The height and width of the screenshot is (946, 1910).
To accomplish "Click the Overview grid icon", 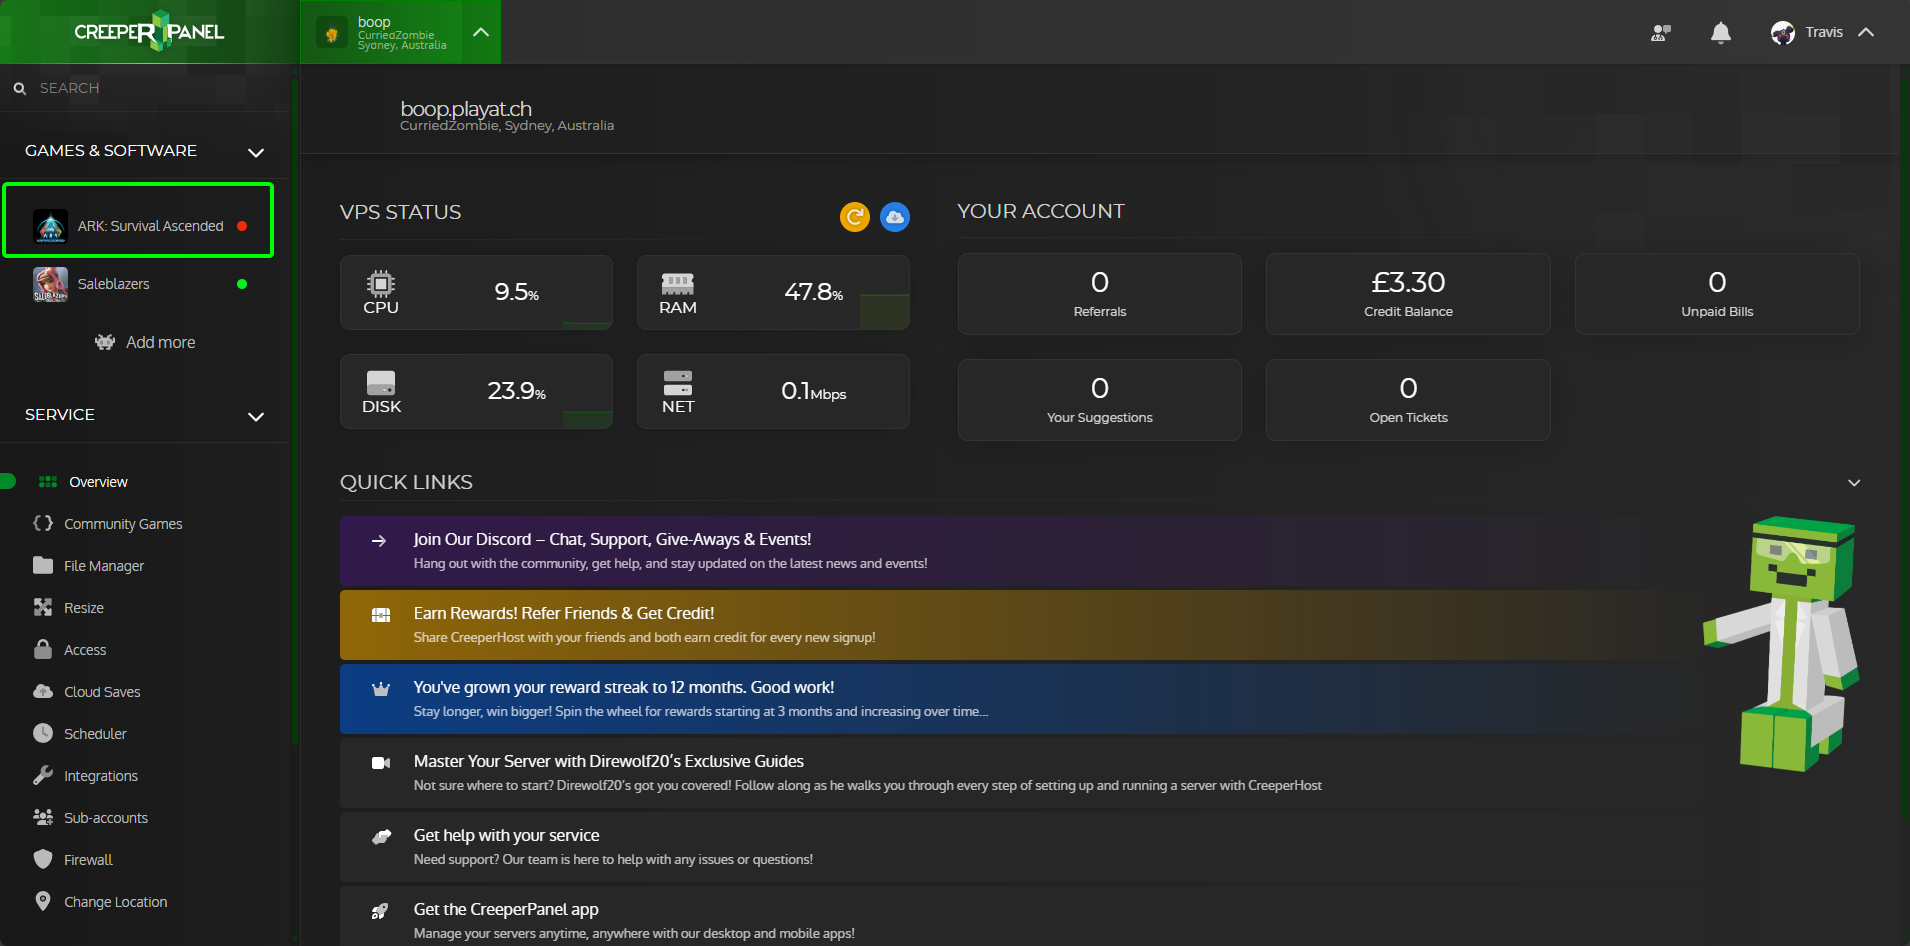I will click(x=48, y=482).
